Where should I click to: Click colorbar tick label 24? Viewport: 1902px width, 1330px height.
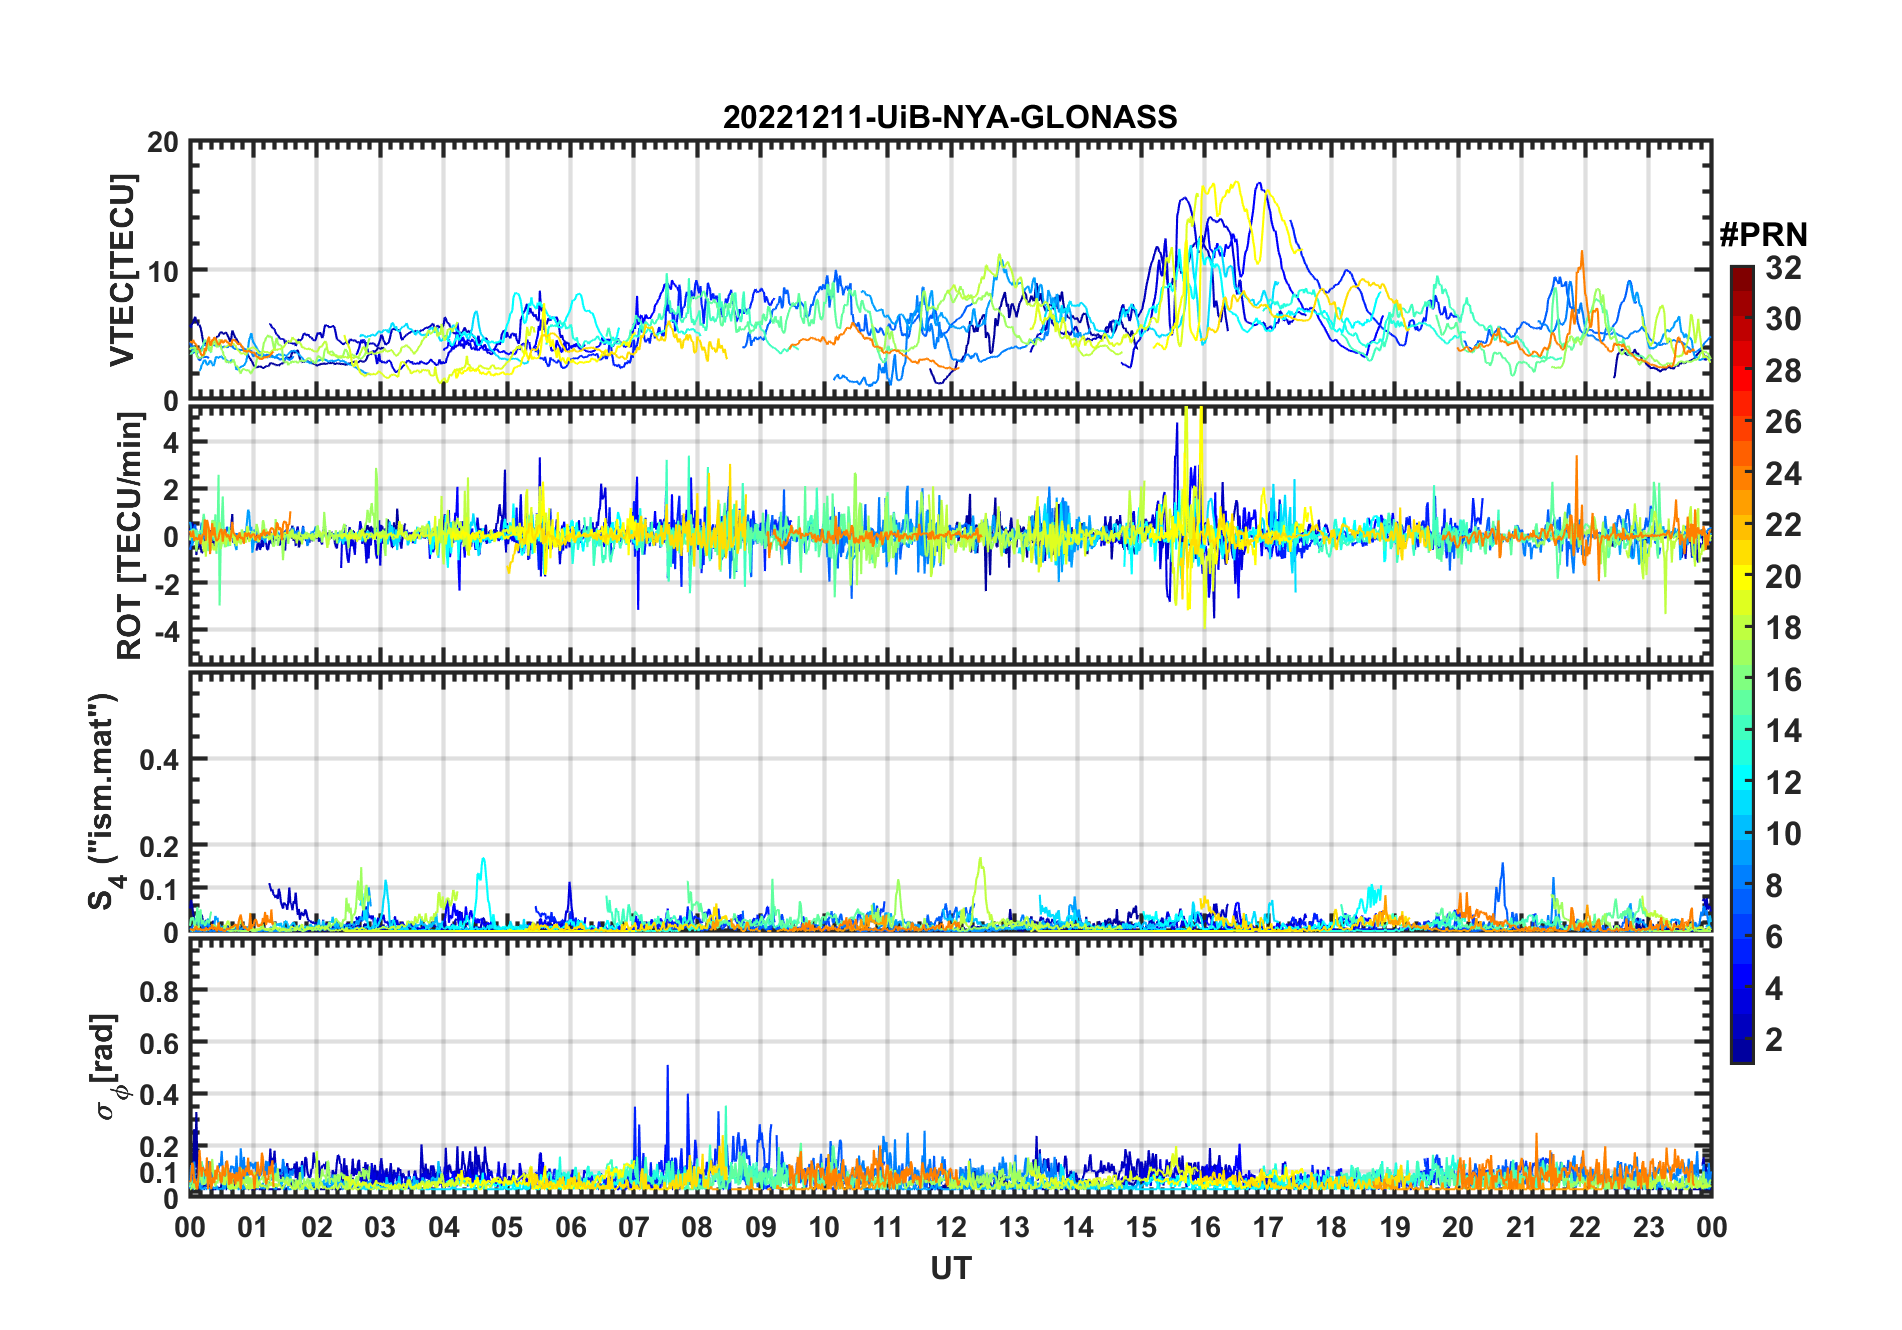(x=1783, y=473)
